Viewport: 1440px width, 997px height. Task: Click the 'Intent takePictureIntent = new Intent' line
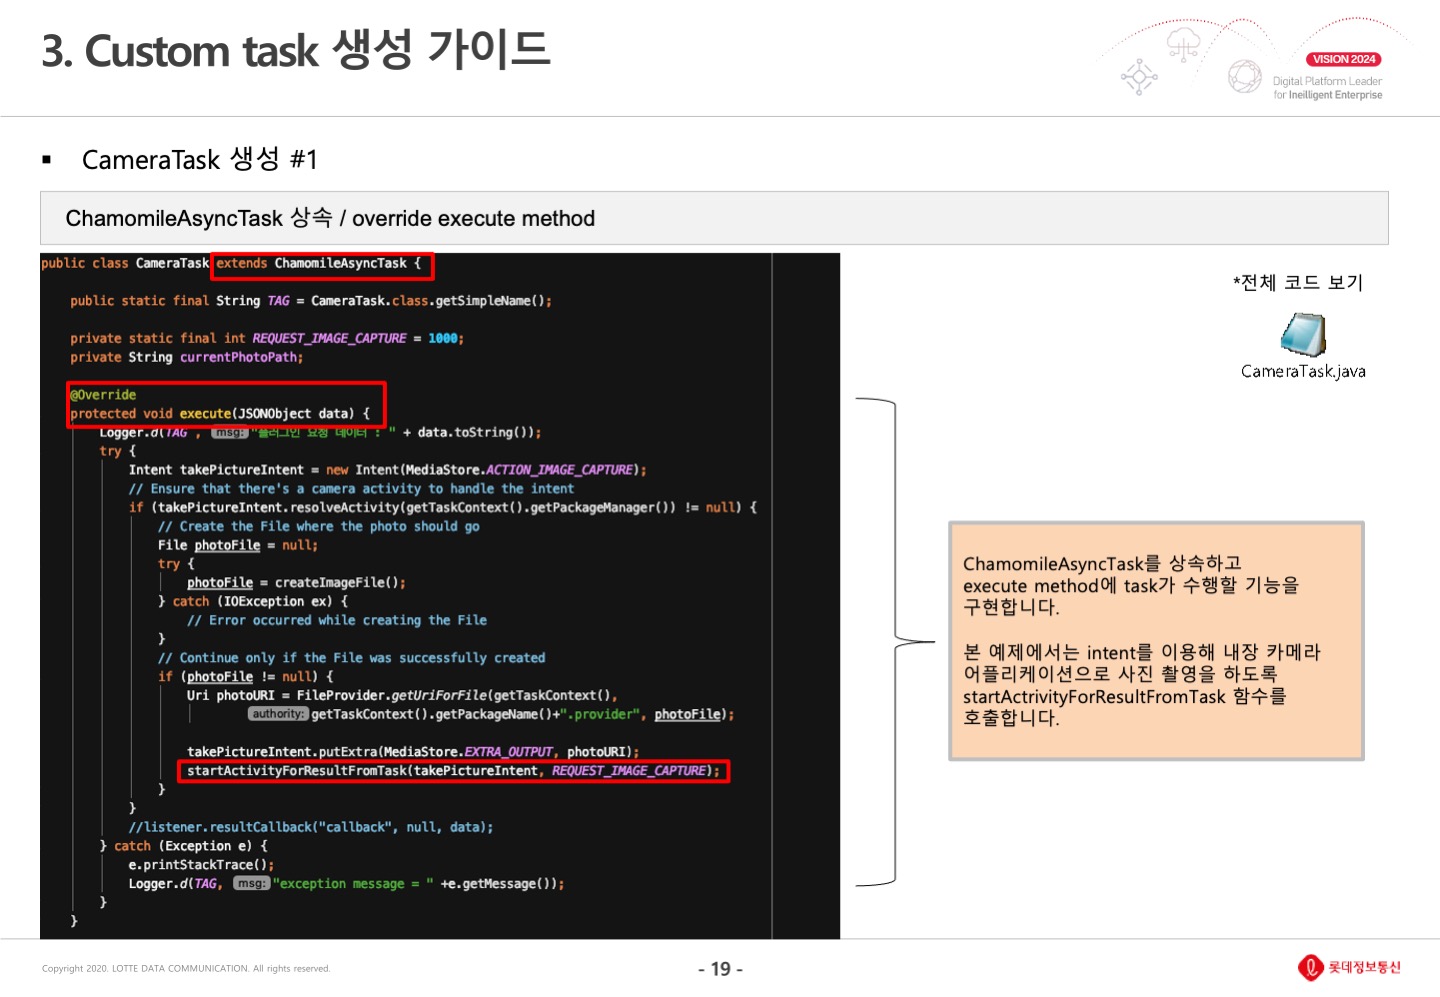click(x=388, y=470)
